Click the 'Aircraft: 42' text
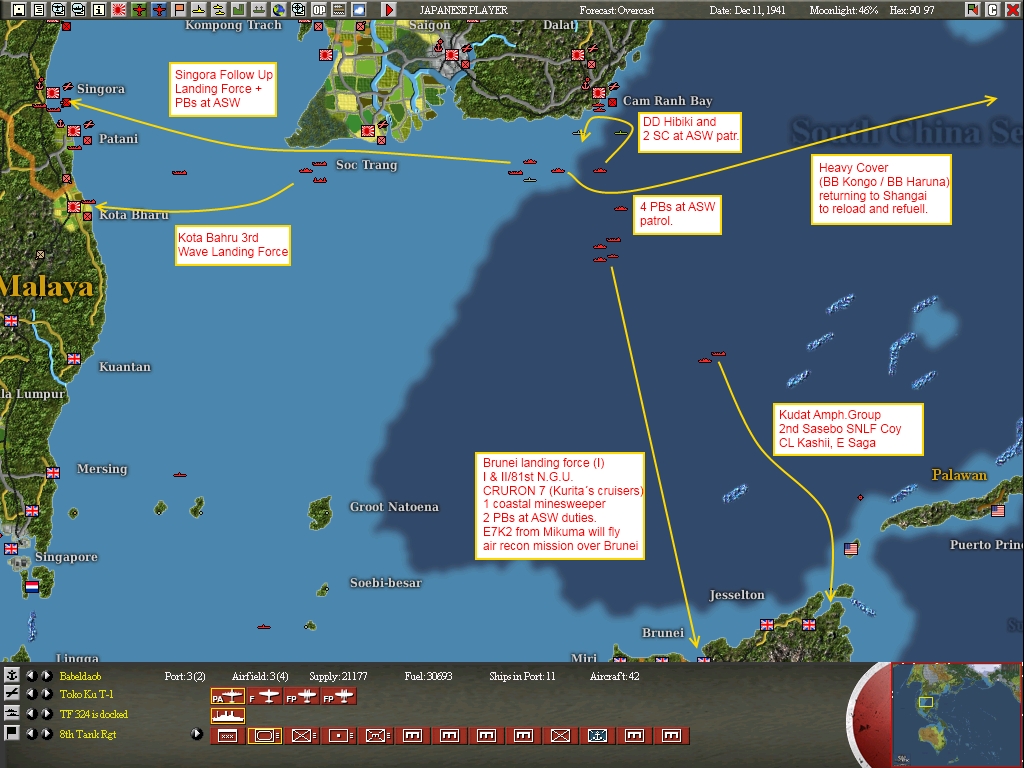The width and height of the screenshot is (1024, 768). (615, 676)
